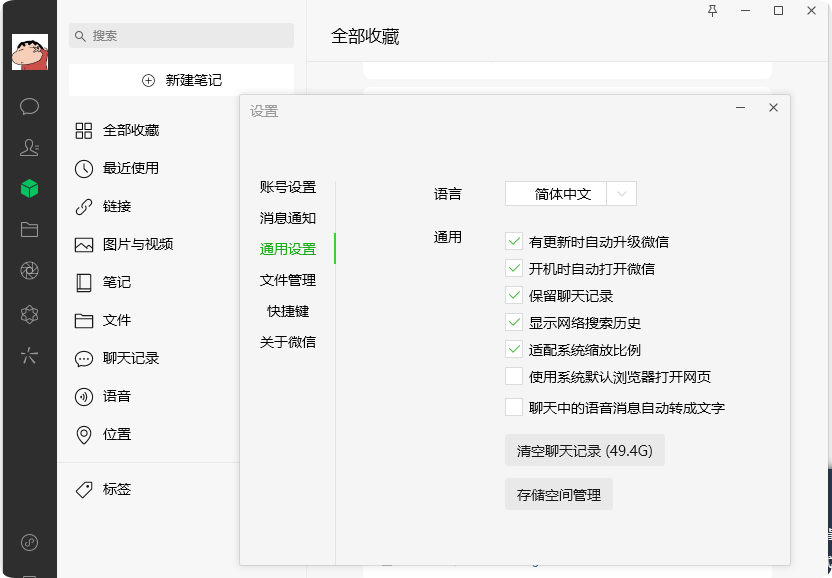Enable 聊天中的语音消息自动转成文字
832x578 pixels.
coord(514,408)
